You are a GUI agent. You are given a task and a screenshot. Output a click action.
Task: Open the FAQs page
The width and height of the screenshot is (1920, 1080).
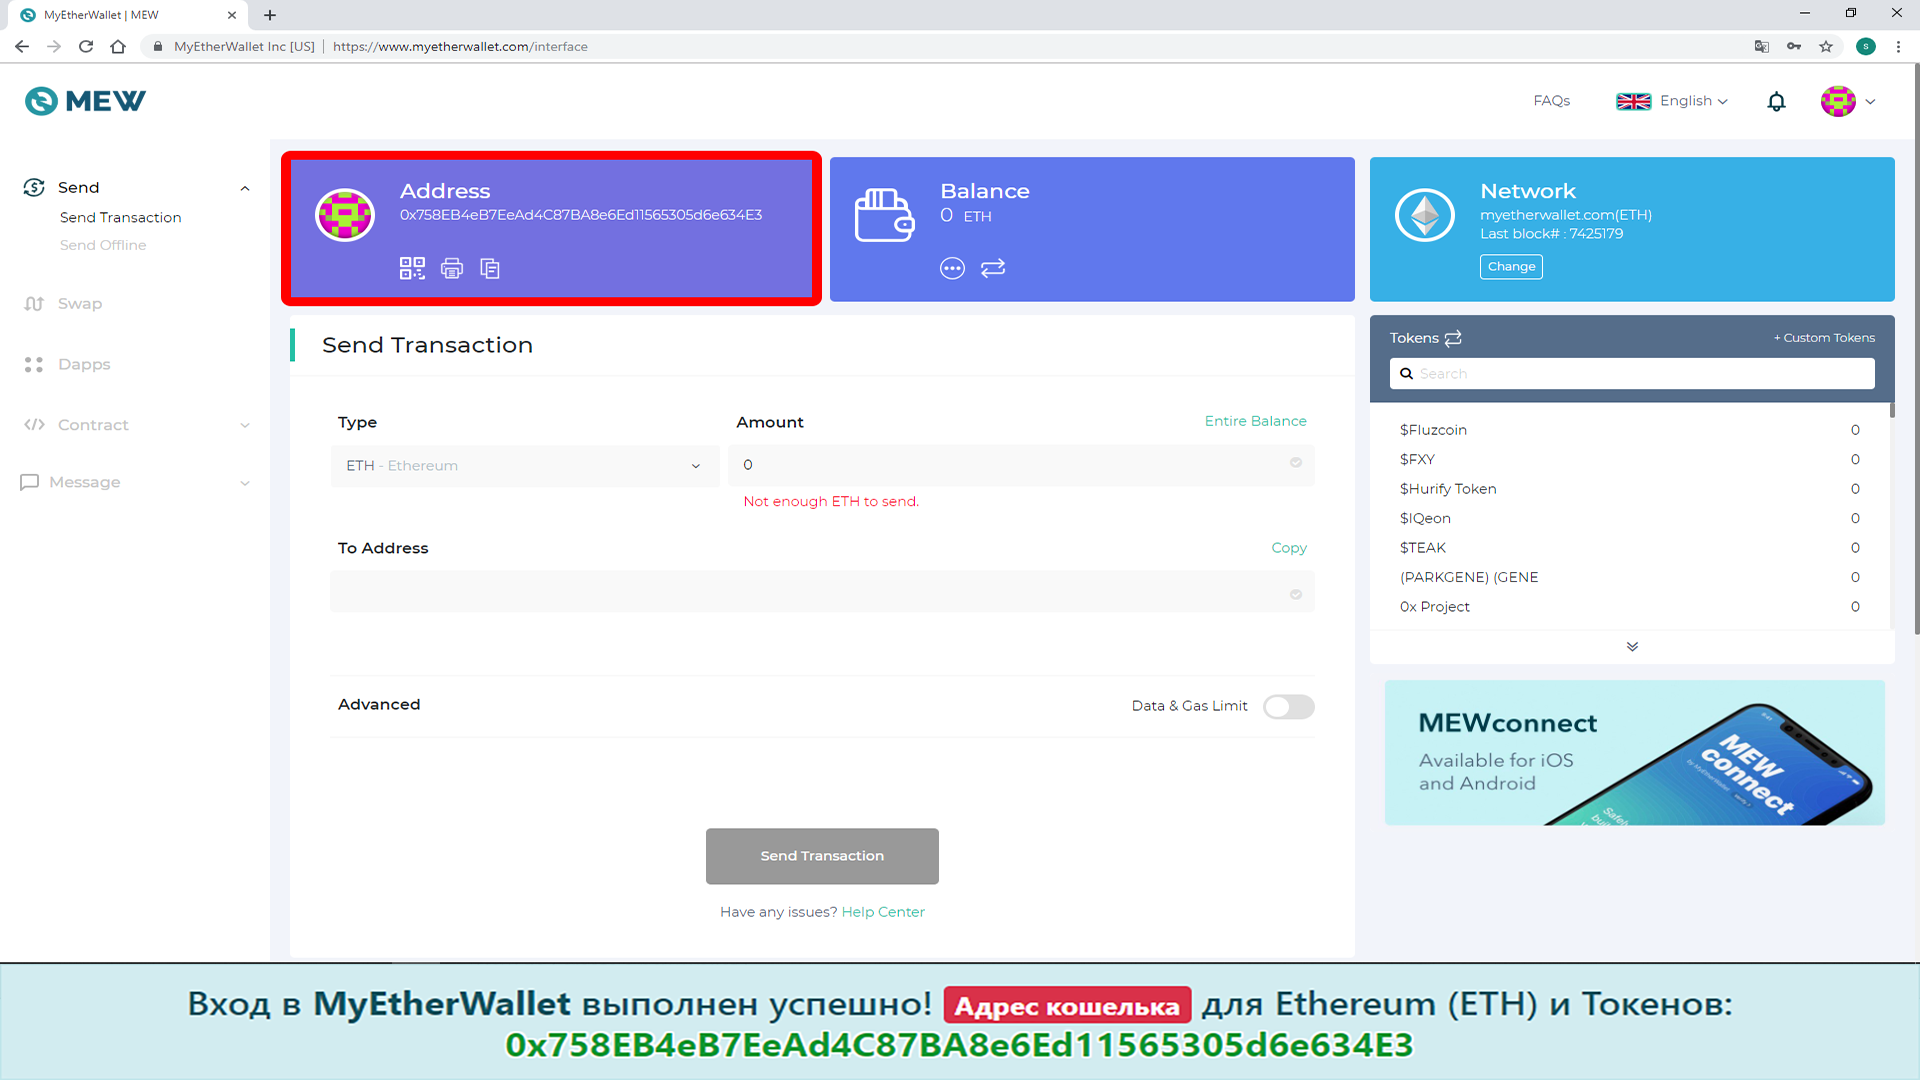[1552, 101]
